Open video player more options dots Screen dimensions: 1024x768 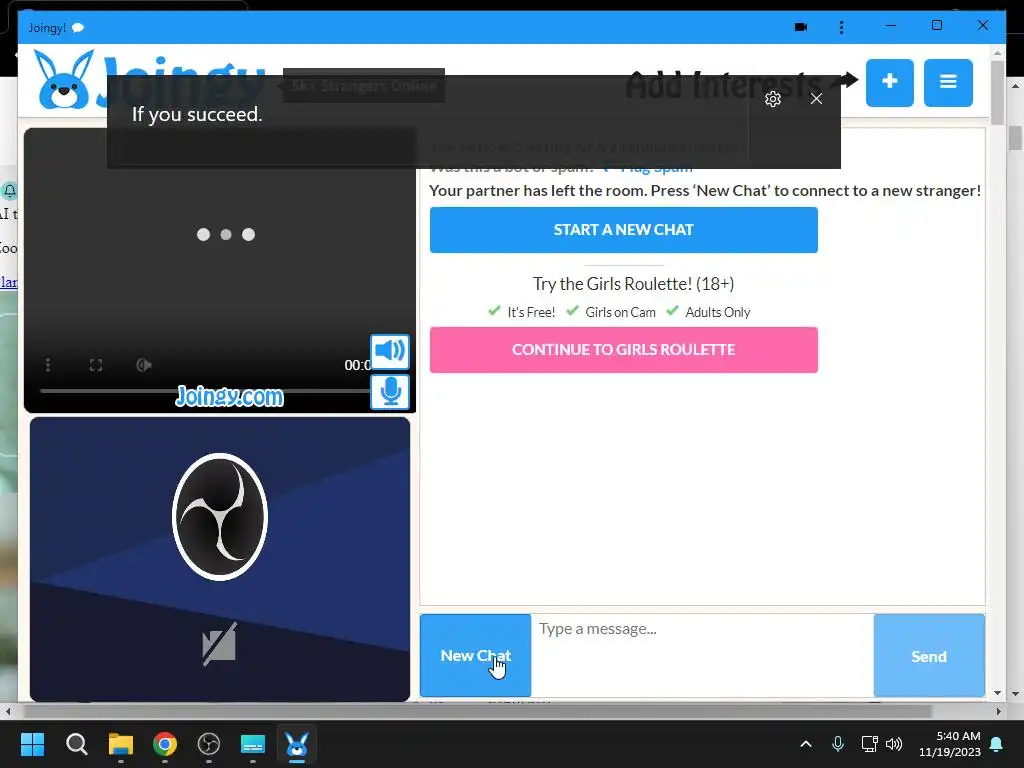click(x=48, y=365)
